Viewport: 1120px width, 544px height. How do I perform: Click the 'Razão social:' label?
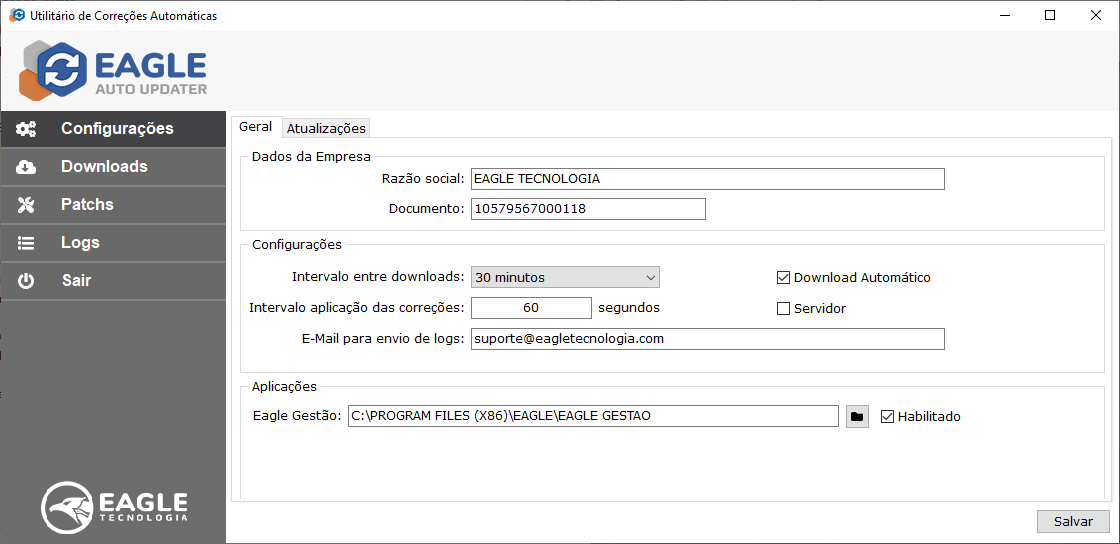tap(423, 179)
